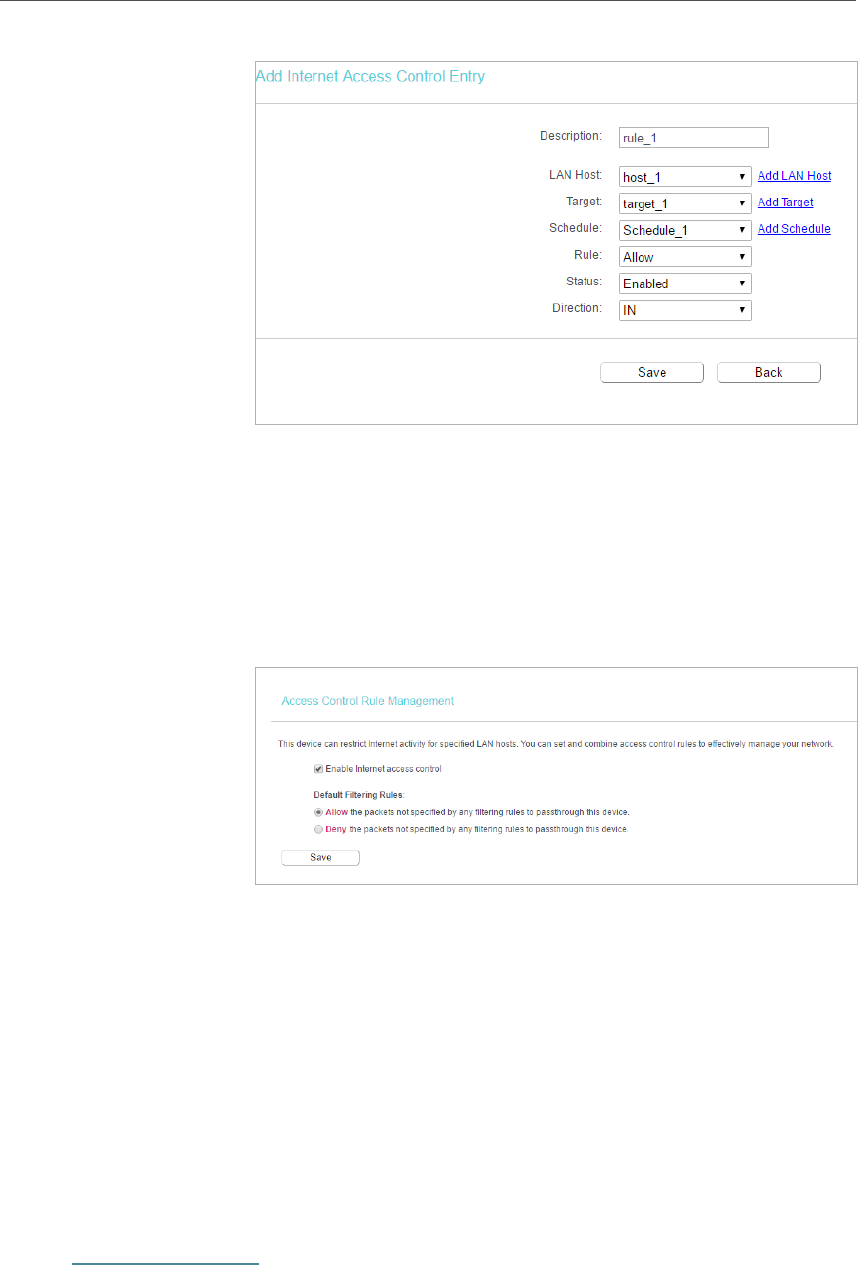This screenshot has height=1265, width=858.
Task: Click the Description input field with rule_1
Action: [x=694, y=138]
